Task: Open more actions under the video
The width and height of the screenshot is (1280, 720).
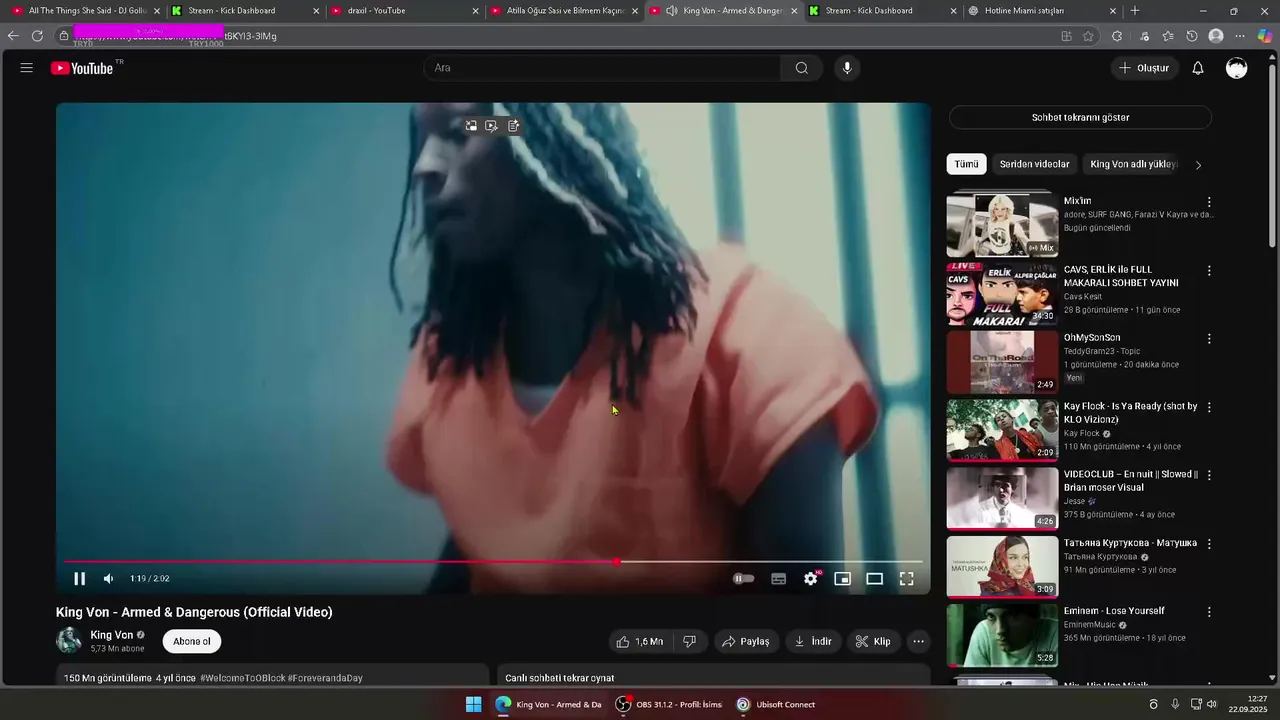Action: point(918,641)
